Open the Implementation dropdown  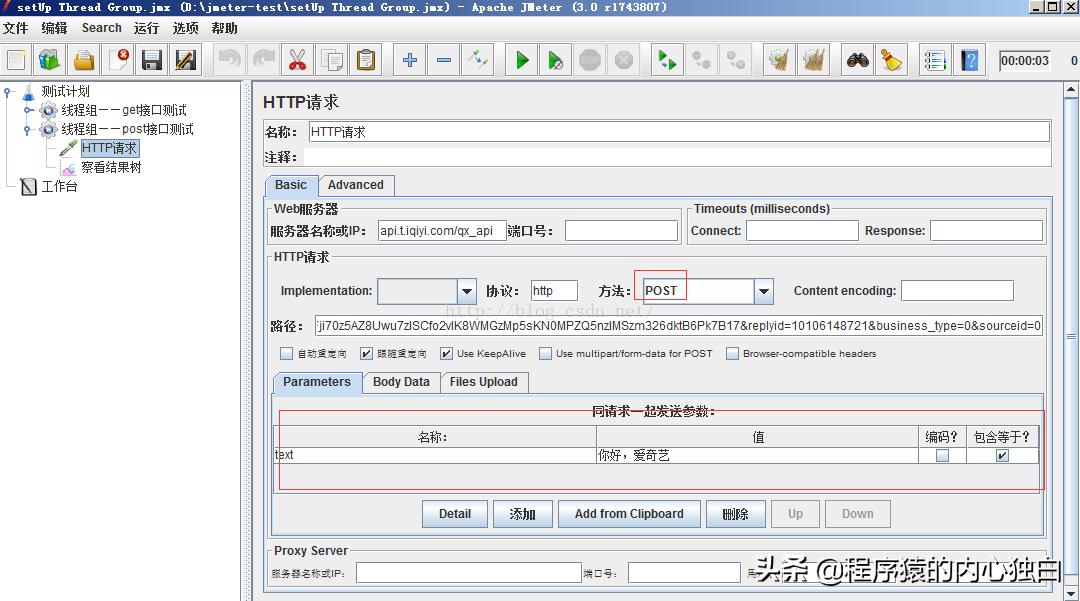pos(466,290)
